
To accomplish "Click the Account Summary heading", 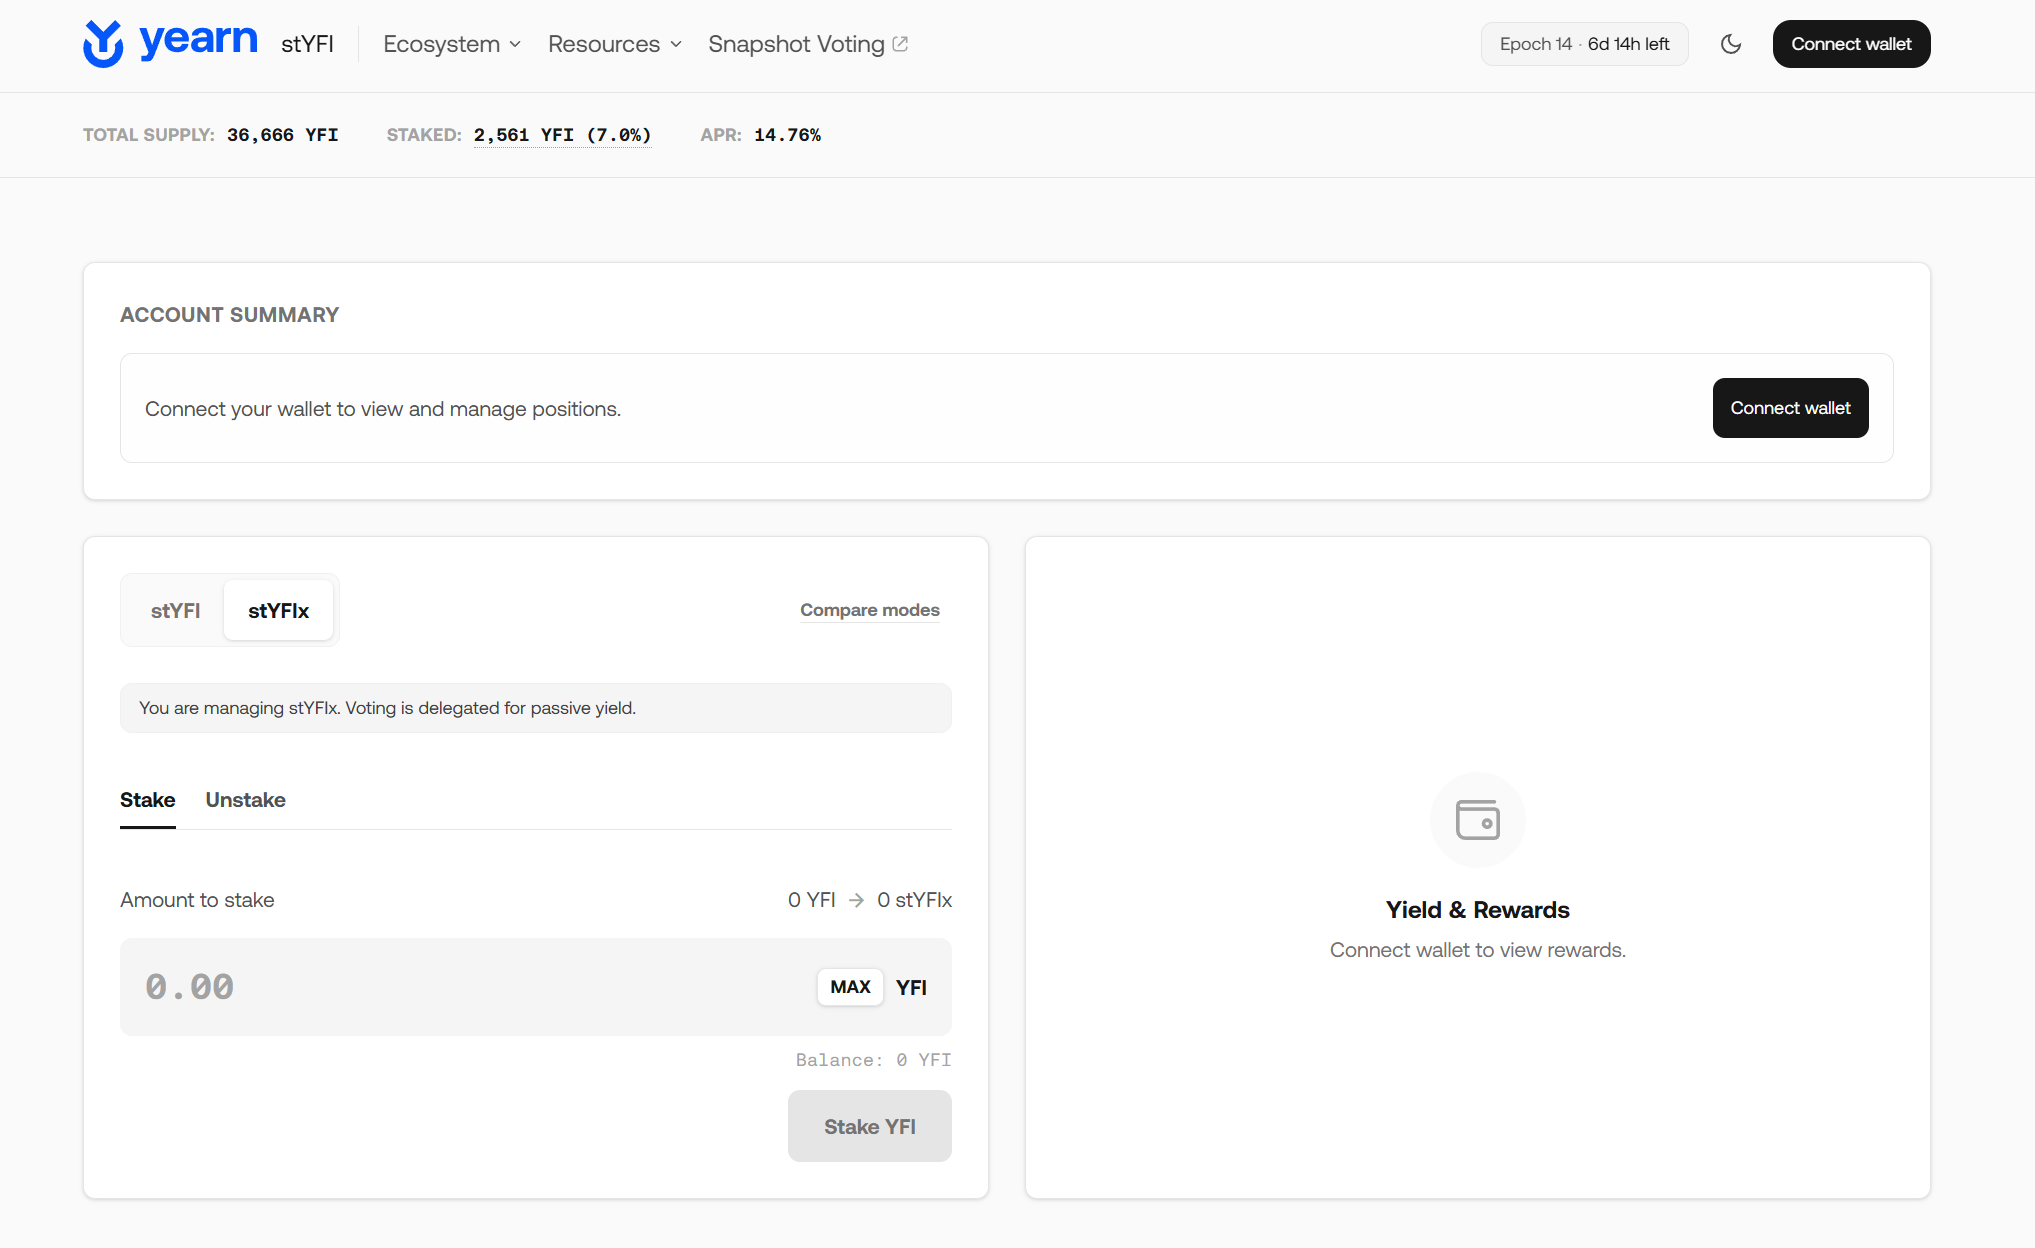I will tap(230, 315).
